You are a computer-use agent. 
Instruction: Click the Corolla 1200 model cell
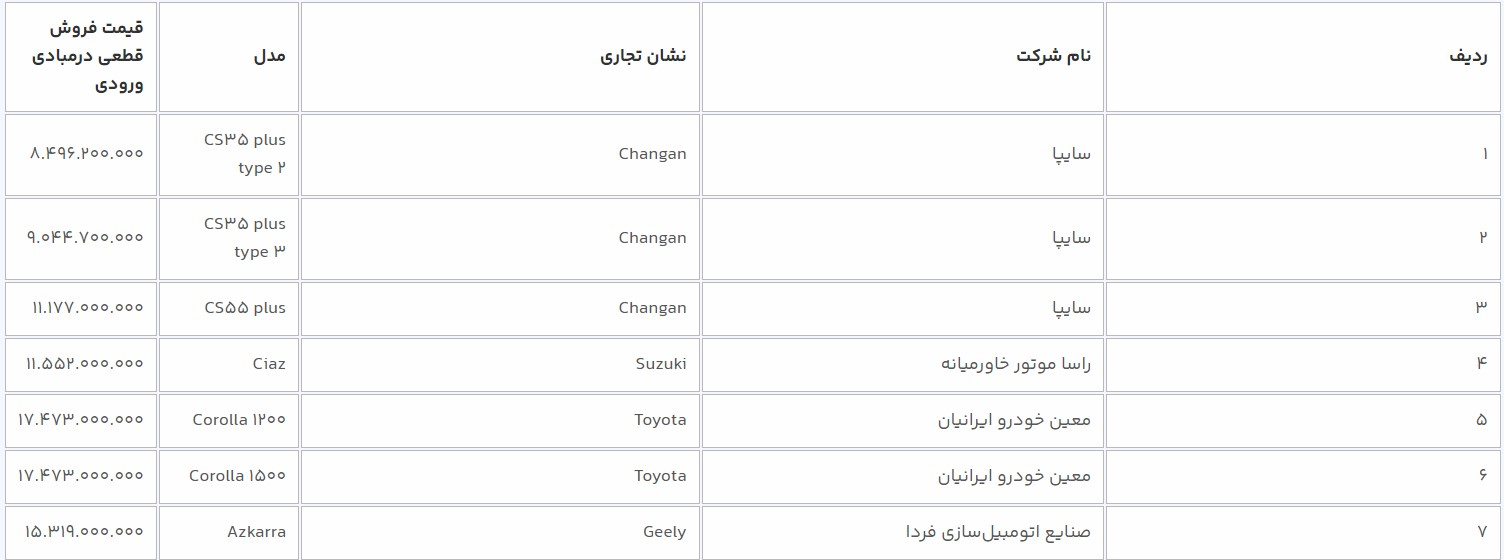point(239,419)
